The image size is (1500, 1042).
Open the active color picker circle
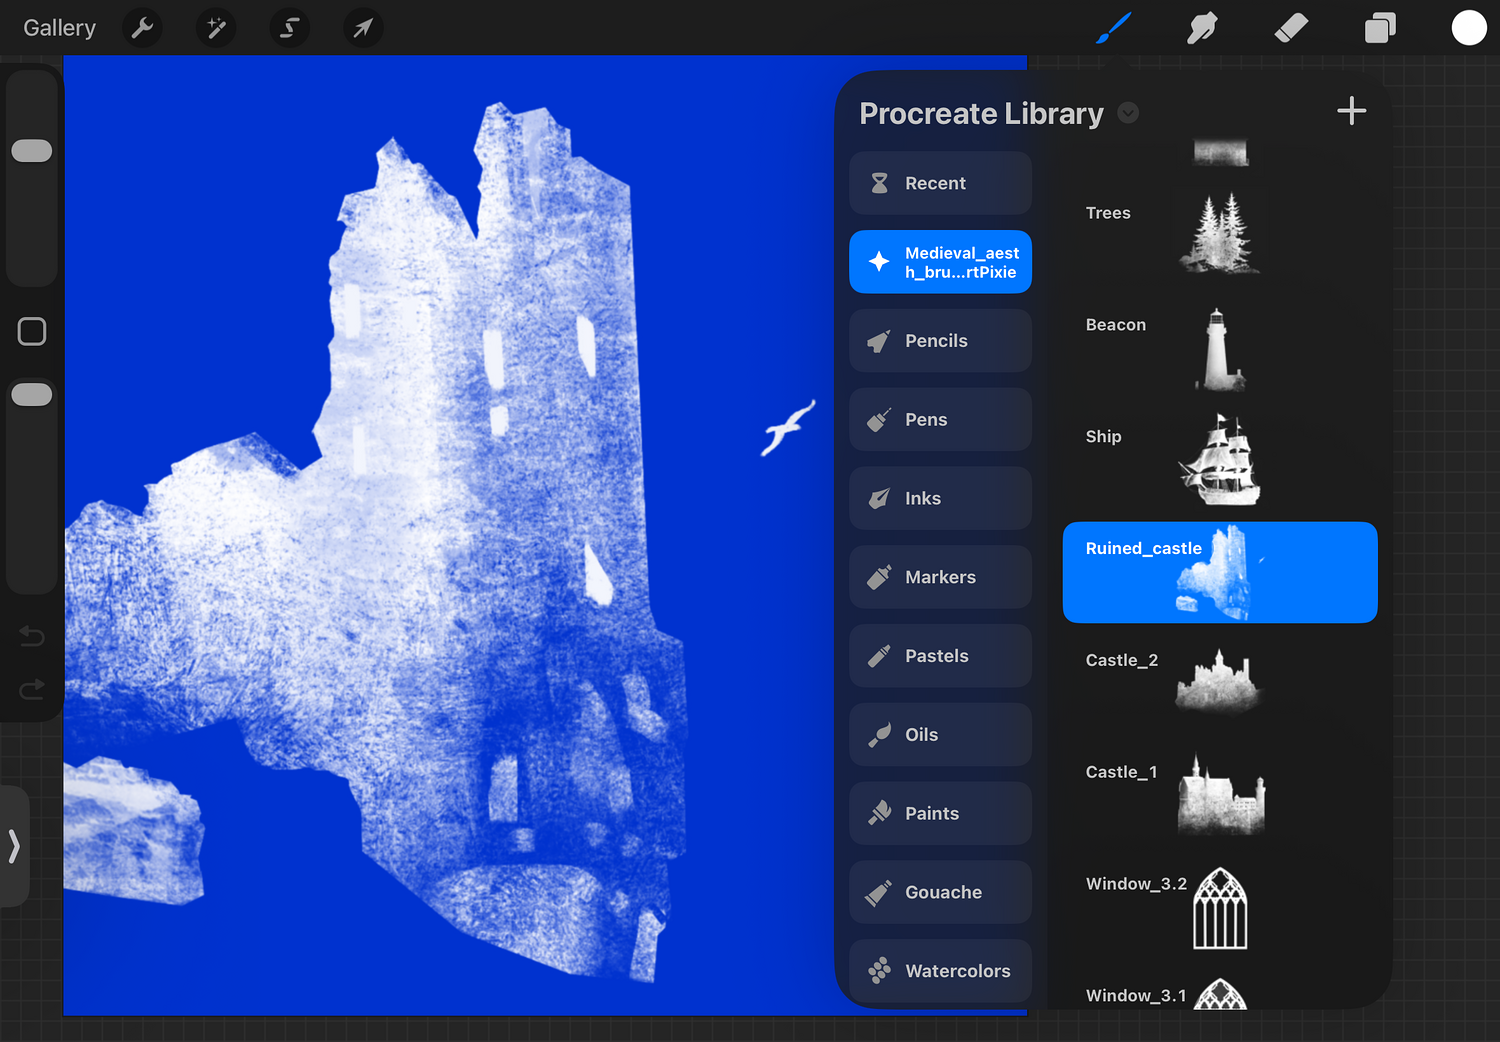click(1469, 28)
